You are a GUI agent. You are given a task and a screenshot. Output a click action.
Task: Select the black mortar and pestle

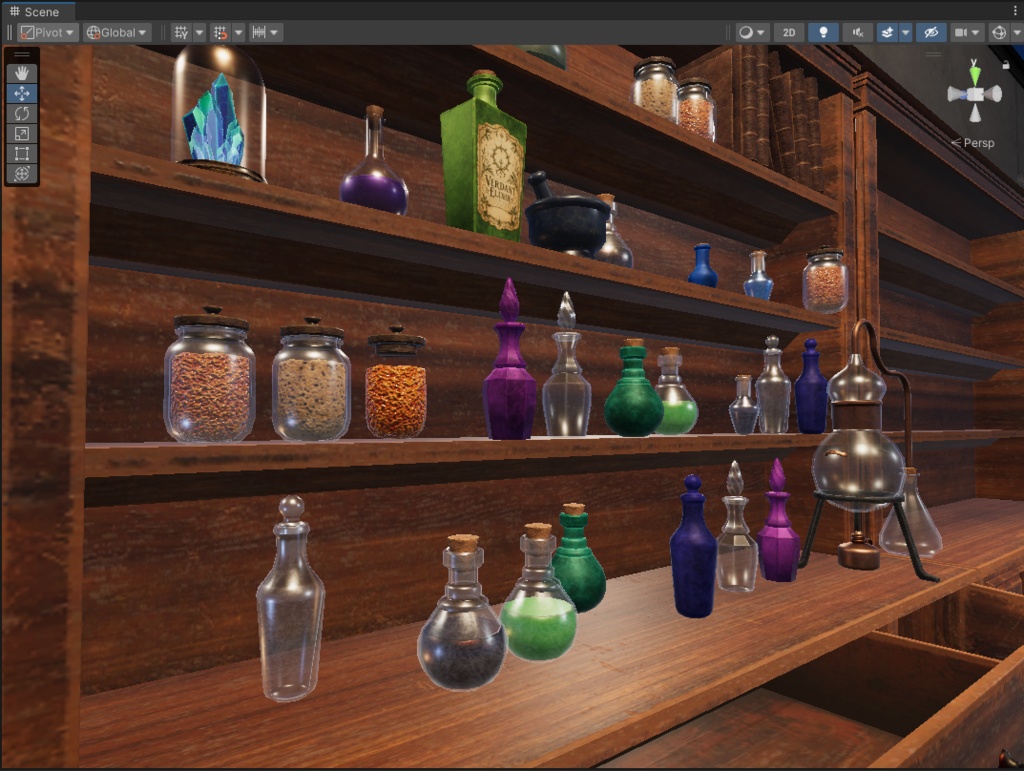[x=566, y=214]
